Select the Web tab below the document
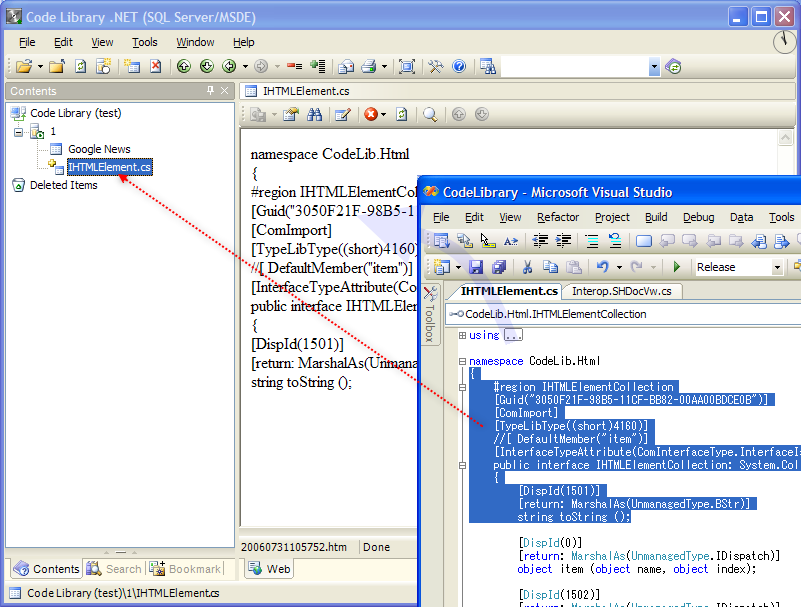This screenshot has width=801, height=607. tap(269, 569)
